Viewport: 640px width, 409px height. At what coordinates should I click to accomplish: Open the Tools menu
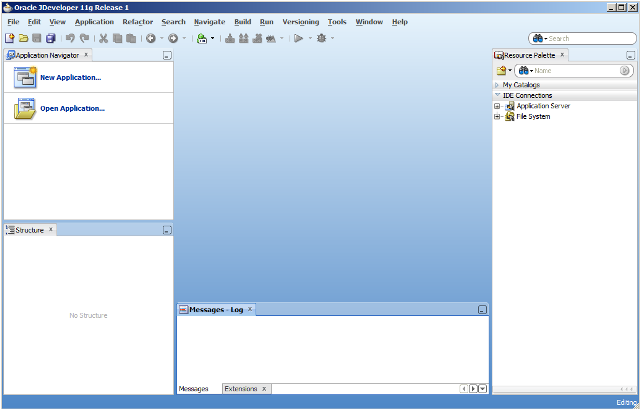pyautogui.click(x=337, y=22)
